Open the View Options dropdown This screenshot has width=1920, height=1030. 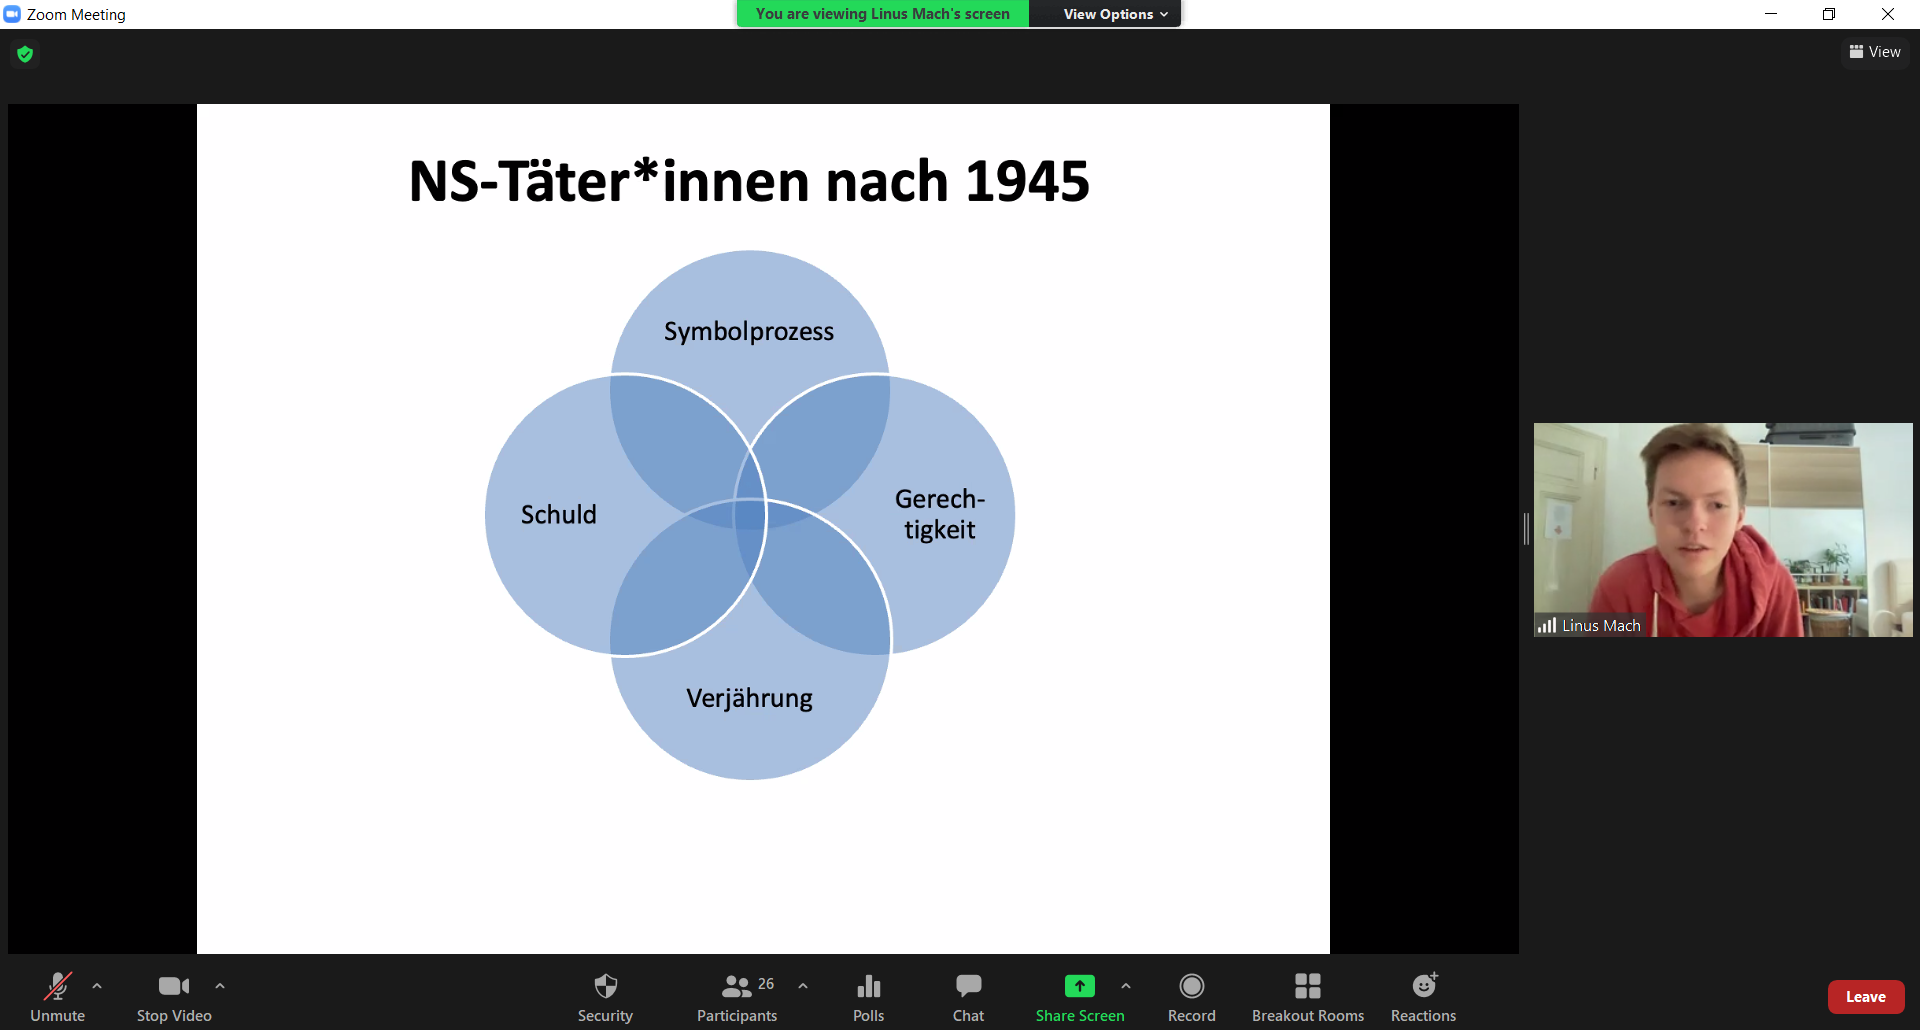1114,14
